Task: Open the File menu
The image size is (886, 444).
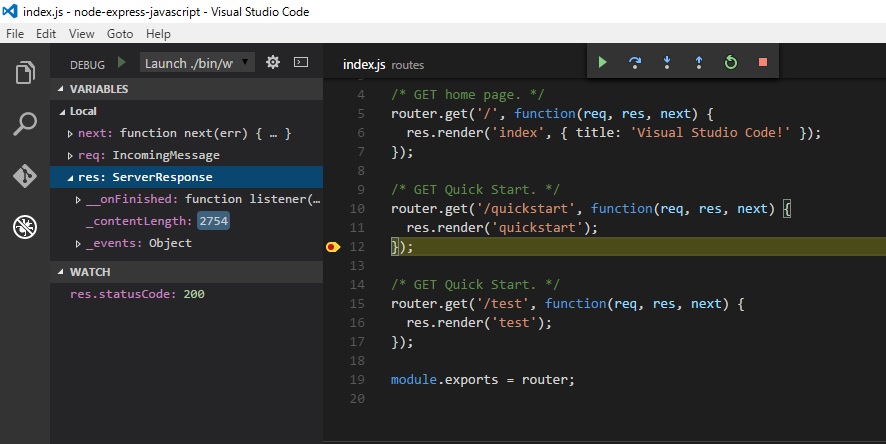Action: pos(15,33)
